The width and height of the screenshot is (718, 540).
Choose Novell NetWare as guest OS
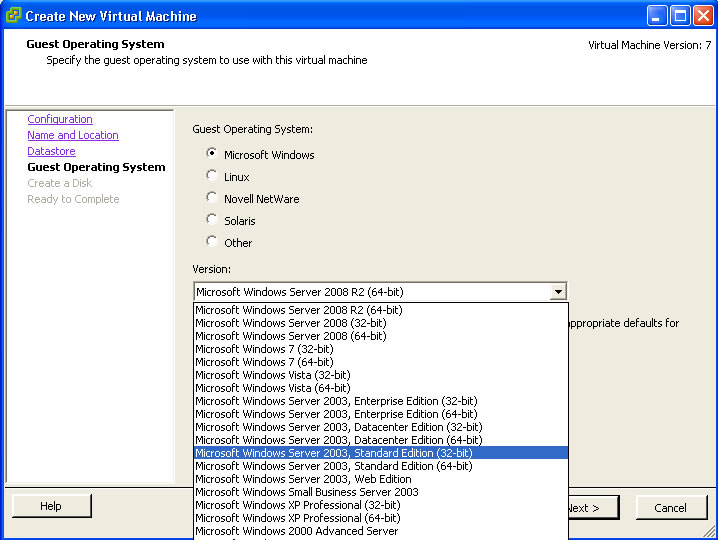[212, 197]
